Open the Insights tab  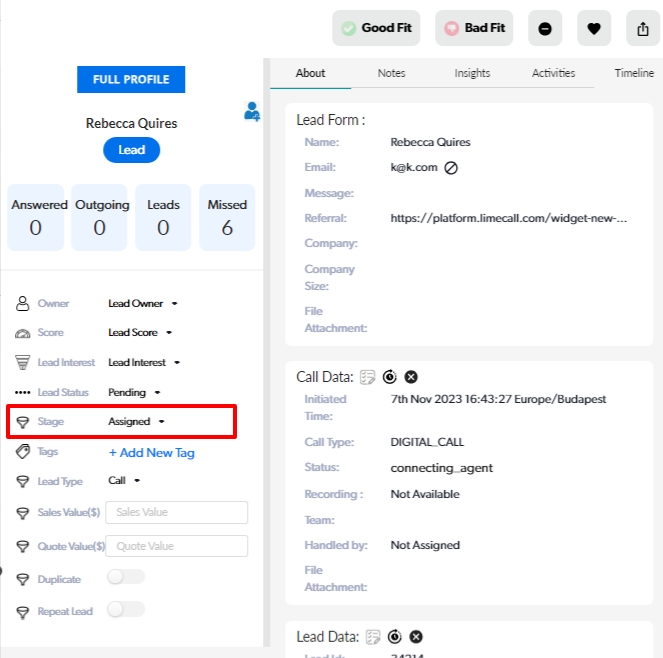point(472,73)
